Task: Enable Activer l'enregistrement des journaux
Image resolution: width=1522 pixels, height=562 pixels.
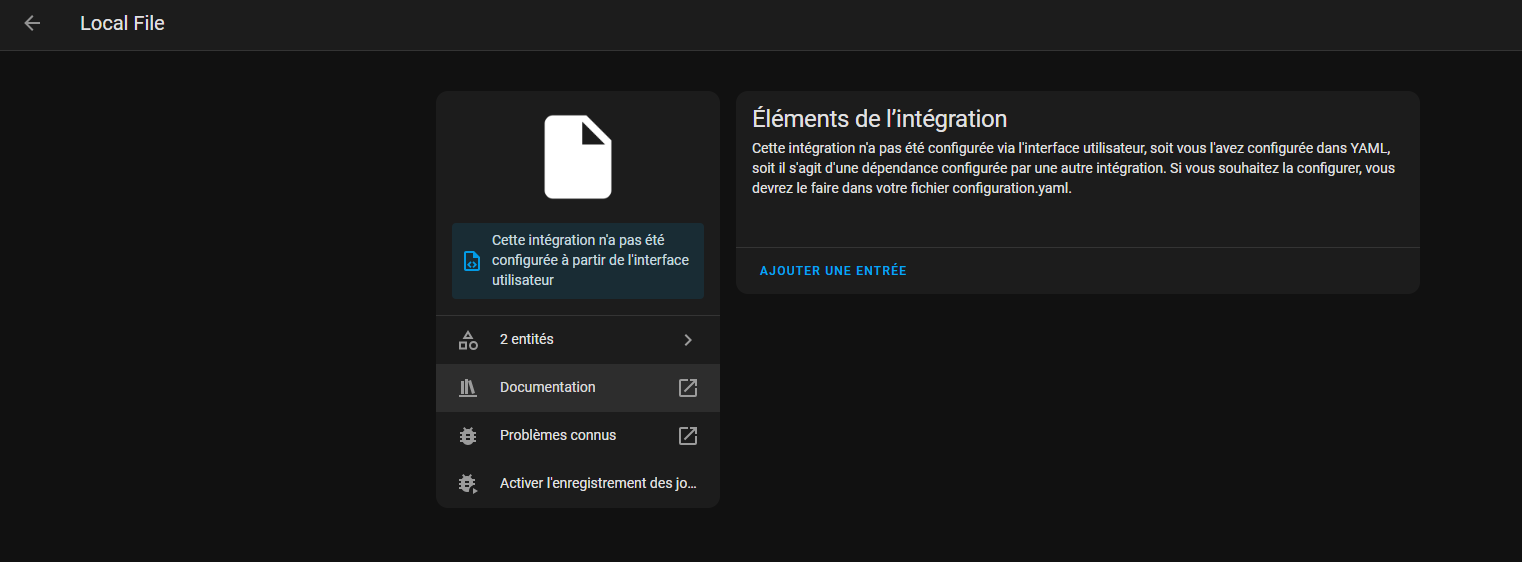Action: coord(578,484)
